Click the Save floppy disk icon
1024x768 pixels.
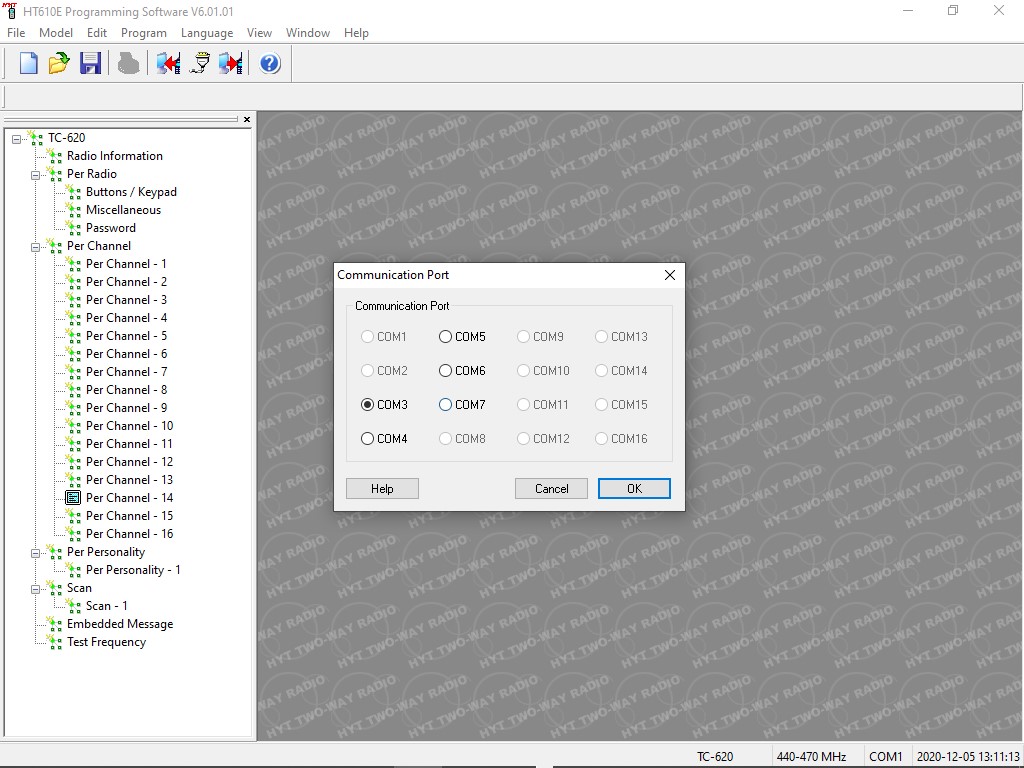90,63
